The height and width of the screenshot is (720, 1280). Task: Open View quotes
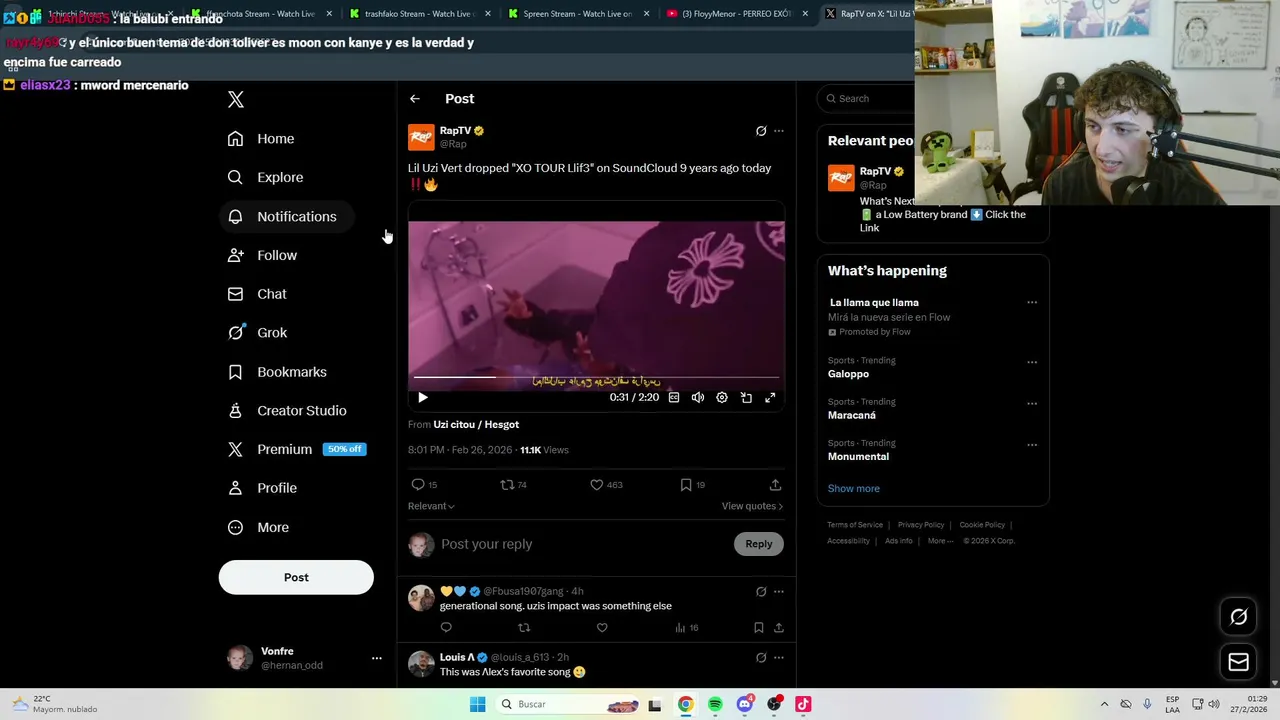752,506
